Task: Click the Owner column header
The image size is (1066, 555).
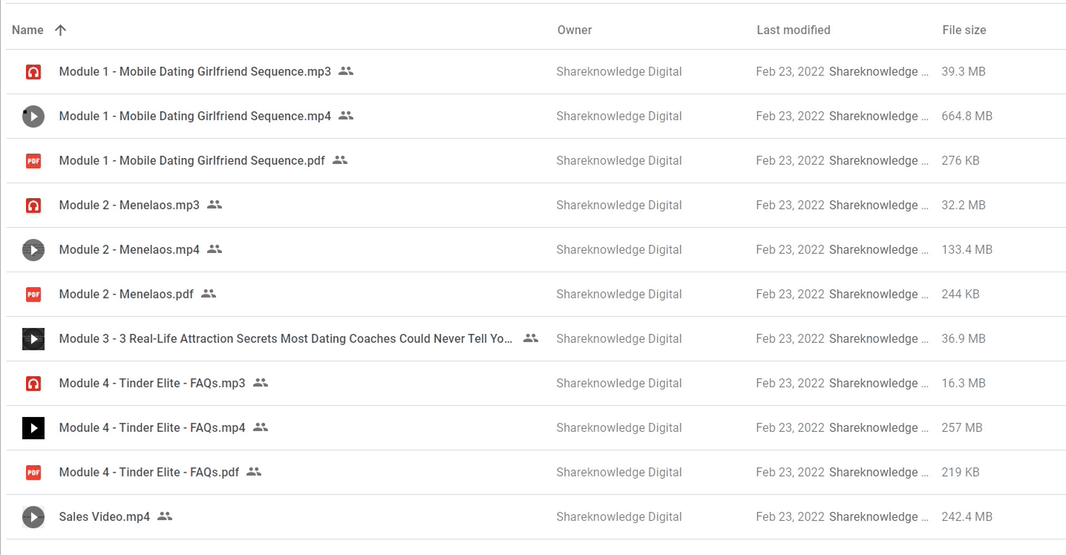Action: pos(574,30)
